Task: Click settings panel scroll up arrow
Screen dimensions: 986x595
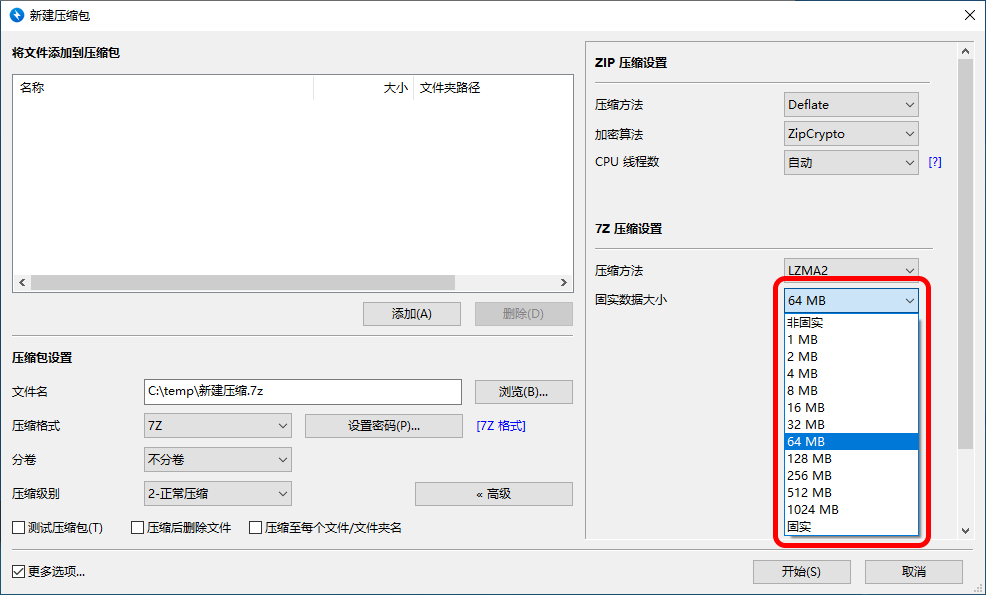Action: 966,51
